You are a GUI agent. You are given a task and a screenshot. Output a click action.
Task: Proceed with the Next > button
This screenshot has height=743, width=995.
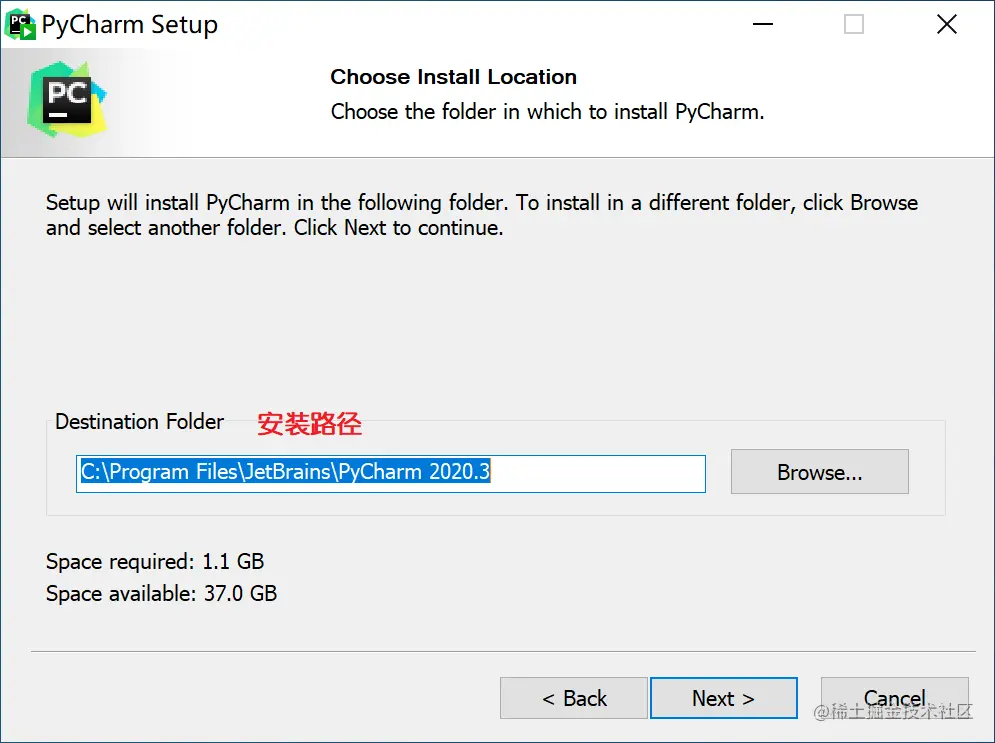(723, 698)
